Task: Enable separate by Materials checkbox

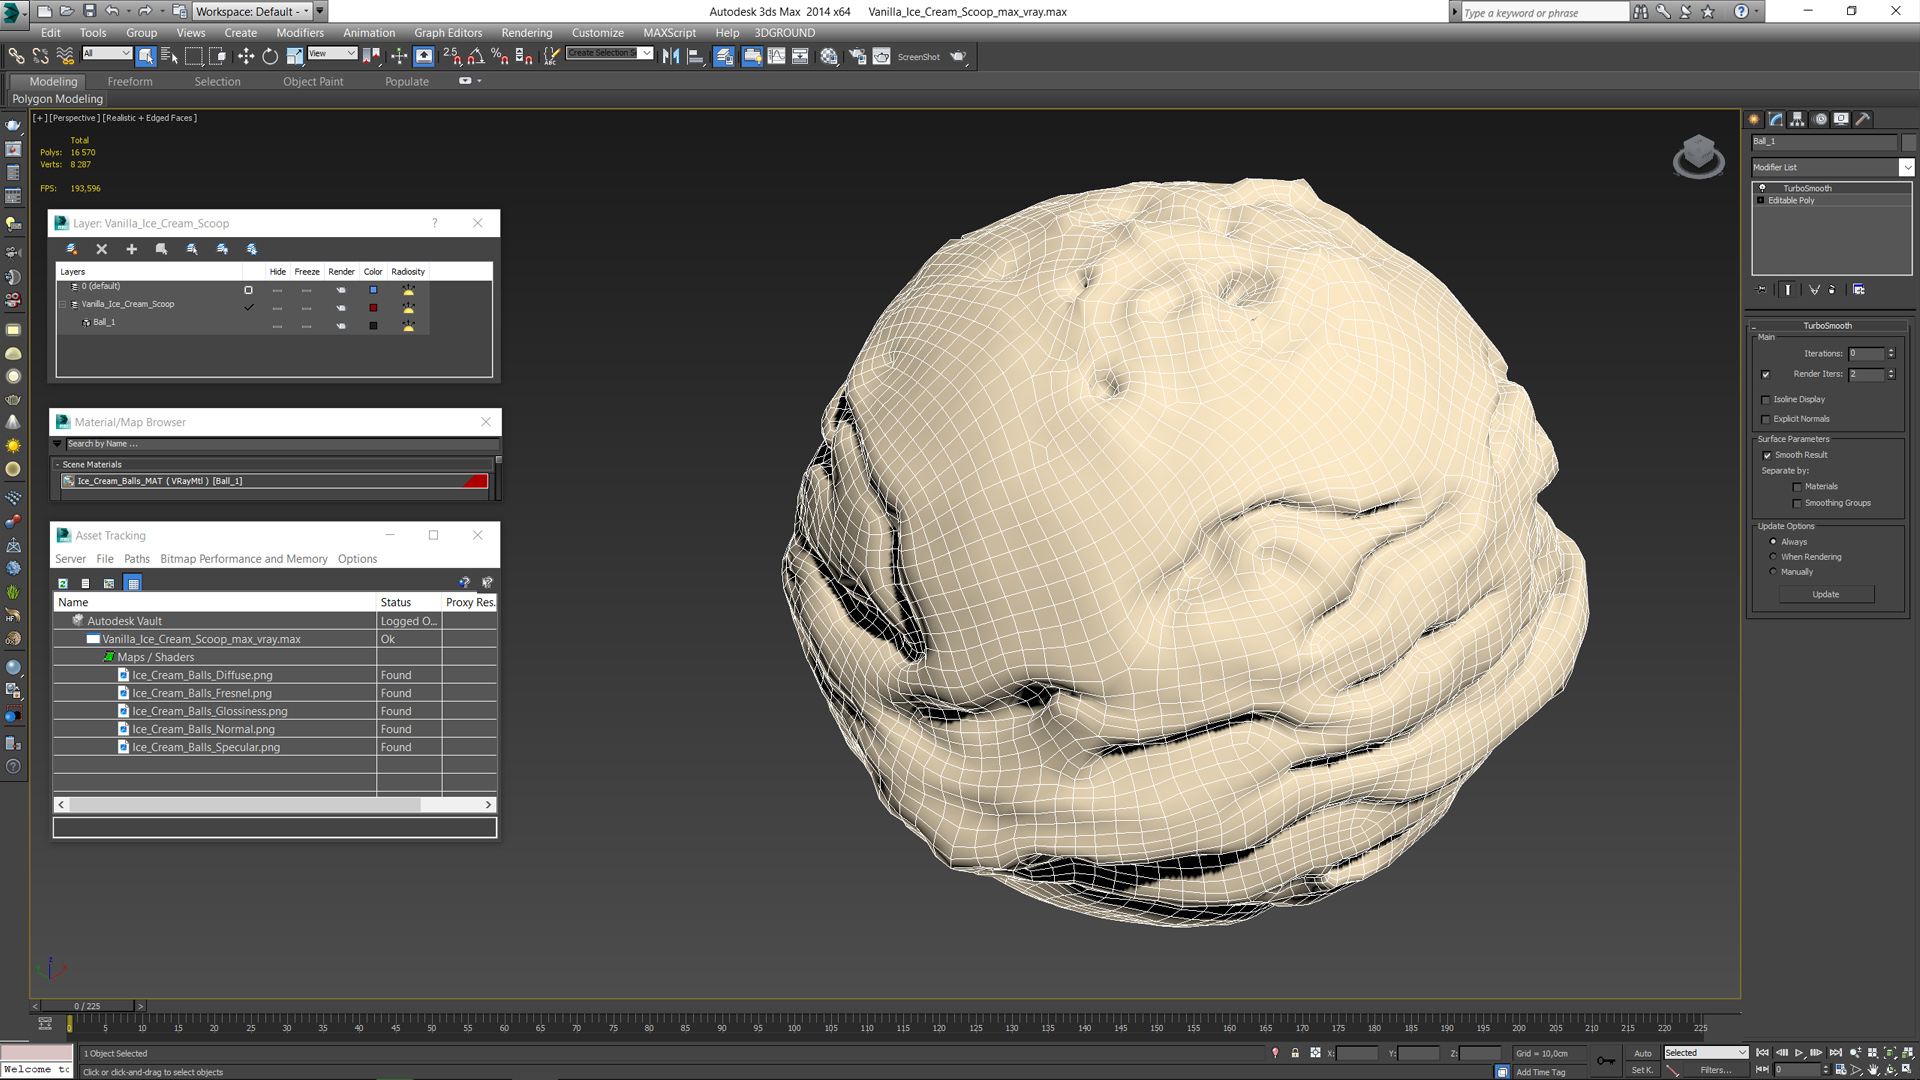Action: click(x=1797, y=487)
